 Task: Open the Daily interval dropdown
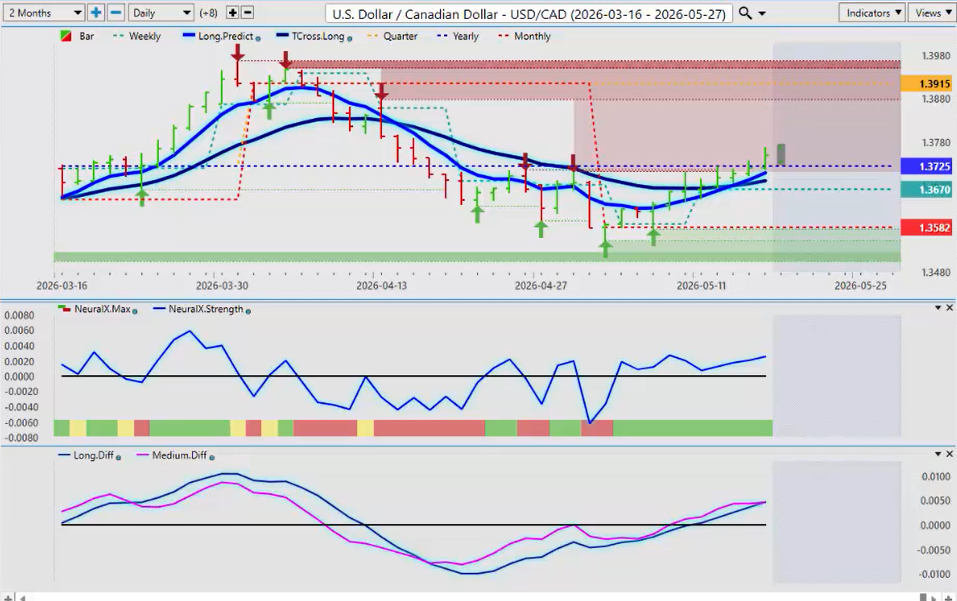(x=161, y=13)
